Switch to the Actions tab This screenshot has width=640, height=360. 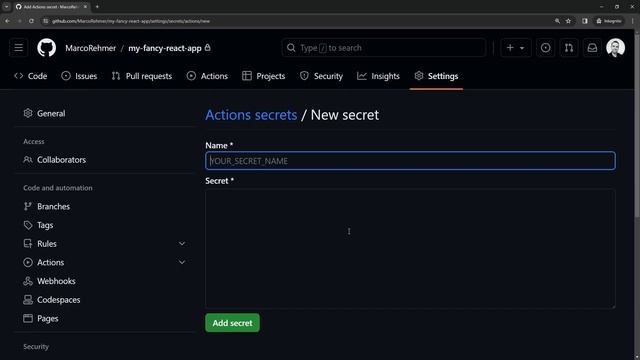[207, 76]
